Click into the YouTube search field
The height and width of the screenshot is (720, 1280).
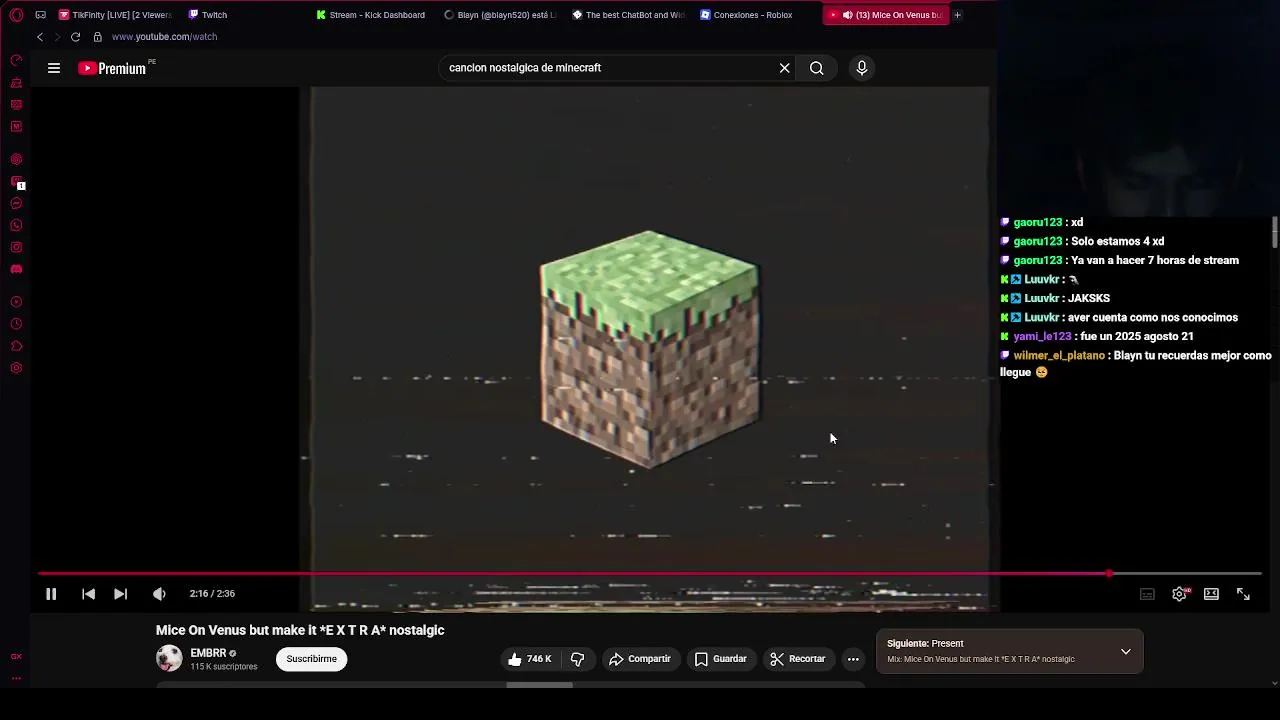tap(608, 68)
